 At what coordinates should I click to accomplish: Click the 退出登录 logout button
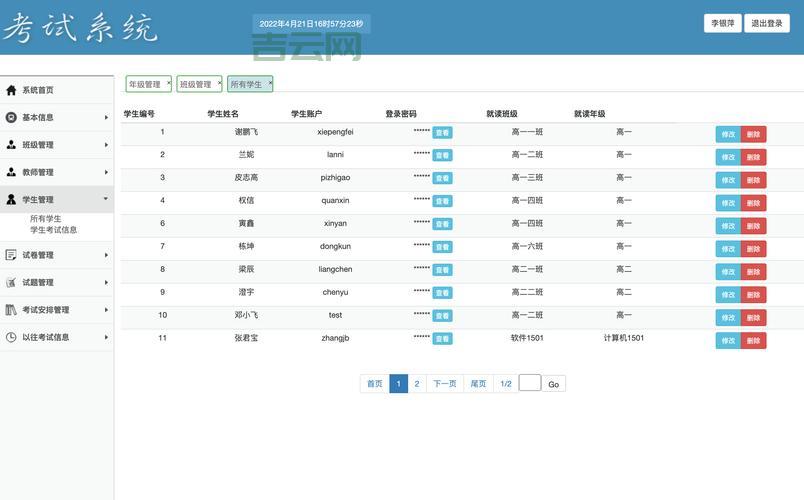(767, 23)
